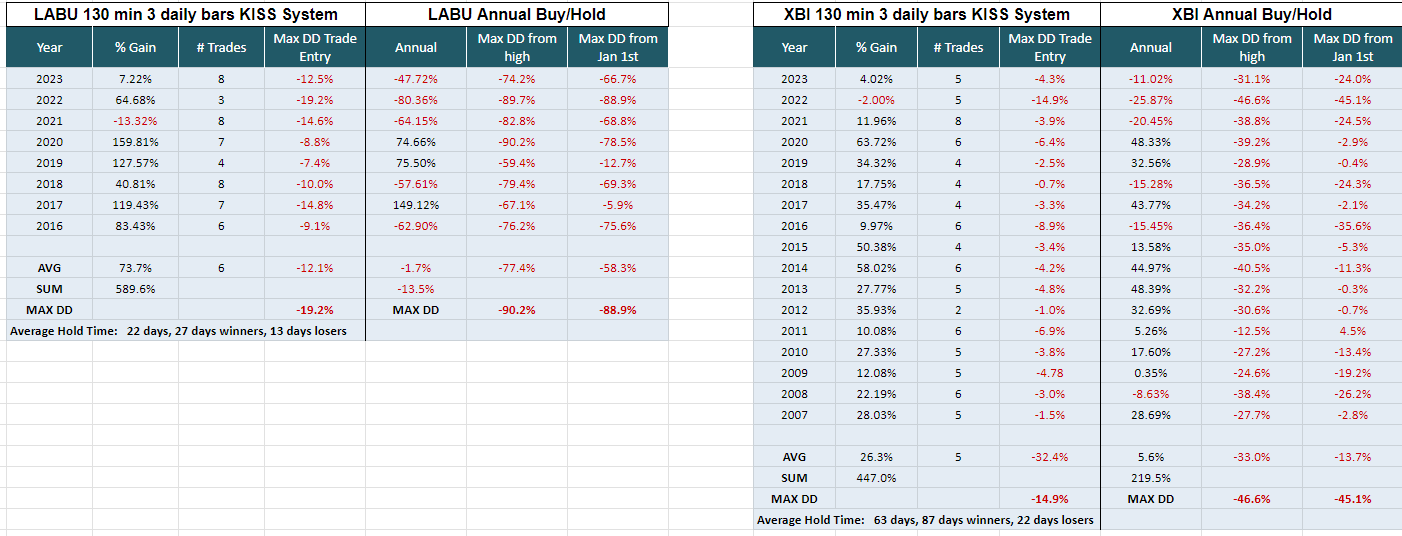Click the 219.5% XBI buy/hold sum cell
This screenshot has width=1402, height=536.
pos(1151,478)
